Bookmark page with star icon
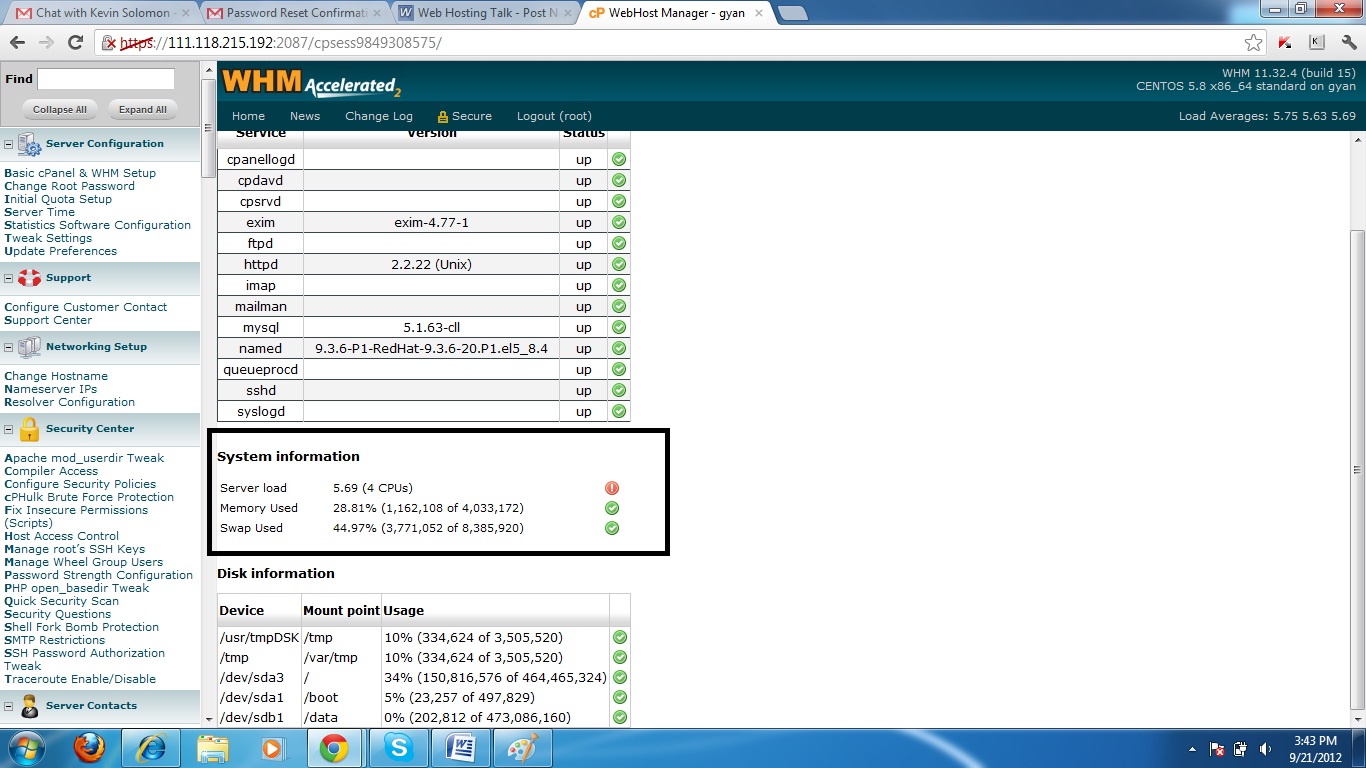Screen dimensions: 1366x768 point(1253,43)
